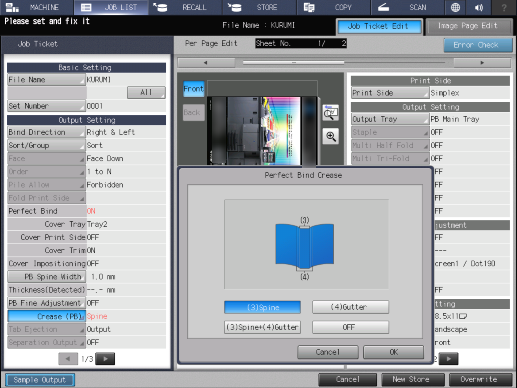
Task: Go to previous Job Ticket settings page
Action: click(x=68, y=359)
